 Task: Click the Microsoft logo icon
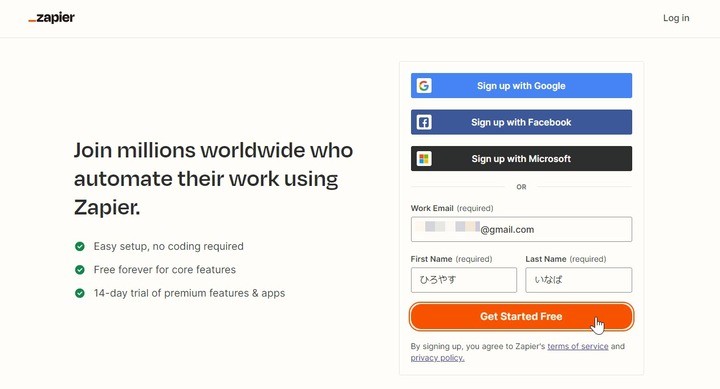(424, 159)
